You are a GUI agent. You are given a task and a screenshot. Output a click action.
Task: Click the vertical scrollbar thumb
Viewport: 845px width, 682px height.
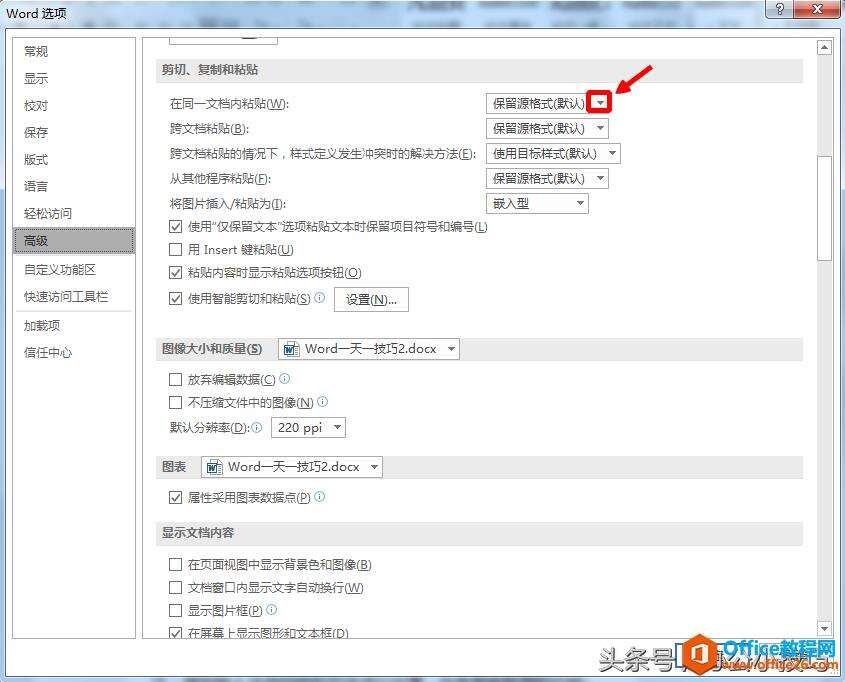pyautogui.click(x=824, y=209)
